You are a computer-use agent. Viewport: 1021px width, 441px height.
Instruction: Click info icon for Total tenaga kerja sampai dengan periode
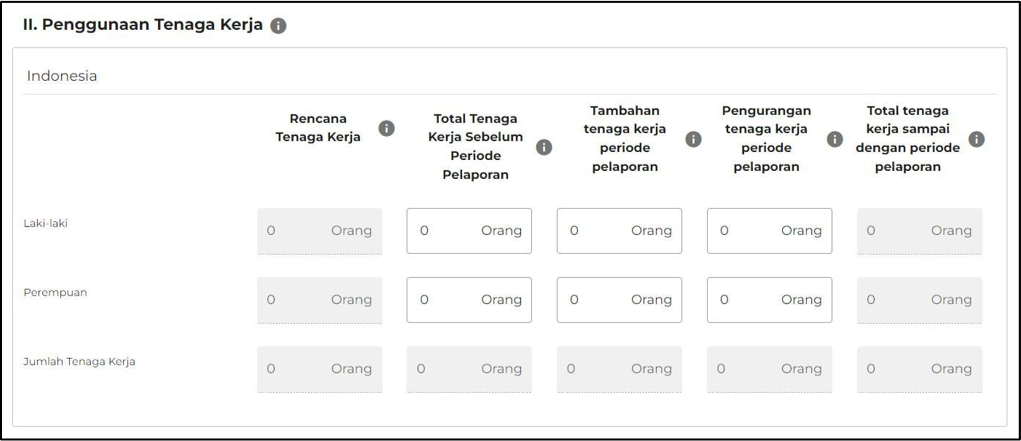click(x=977, y=139)
